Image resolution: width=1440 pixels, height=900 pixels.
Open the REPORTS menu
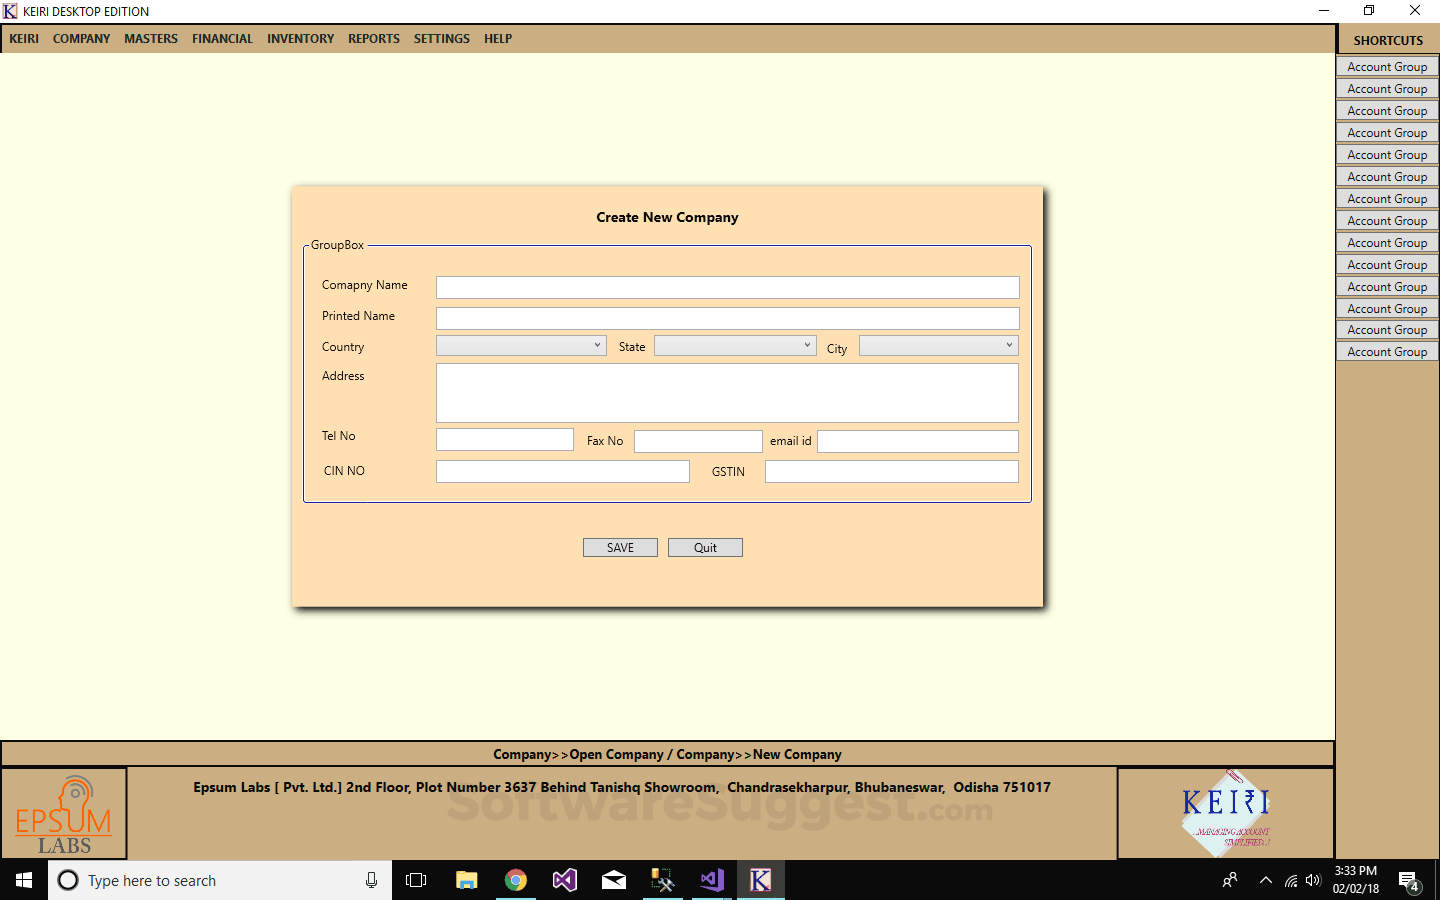(x=373, y=38)
